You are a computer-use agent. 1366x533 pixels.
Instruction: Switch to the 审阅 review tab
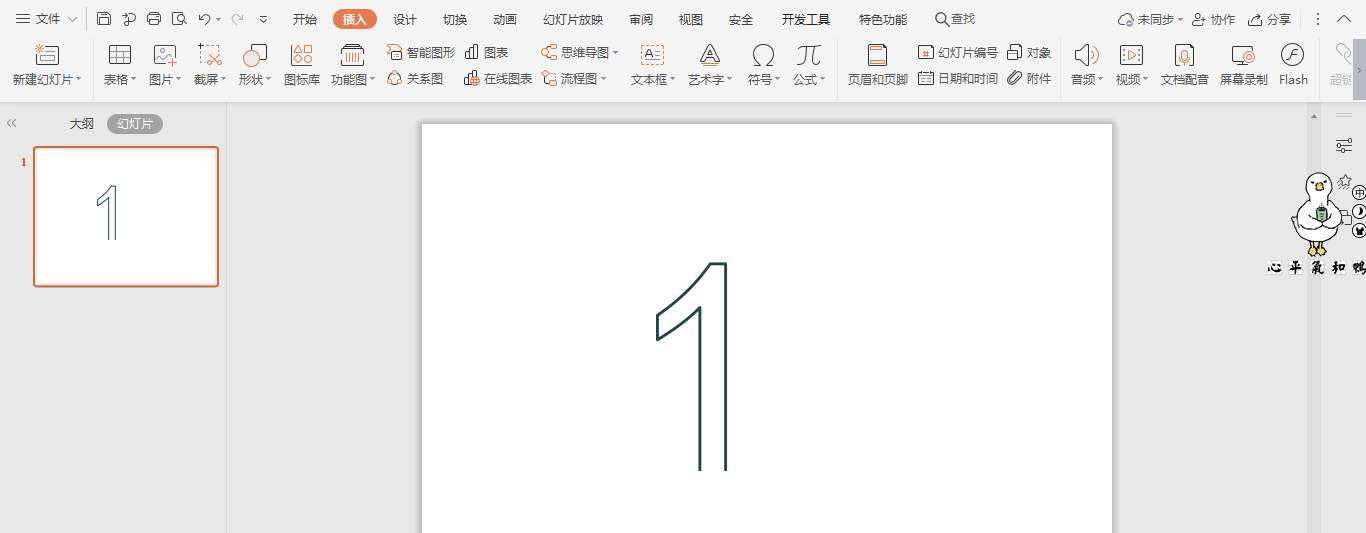point(641,19)
